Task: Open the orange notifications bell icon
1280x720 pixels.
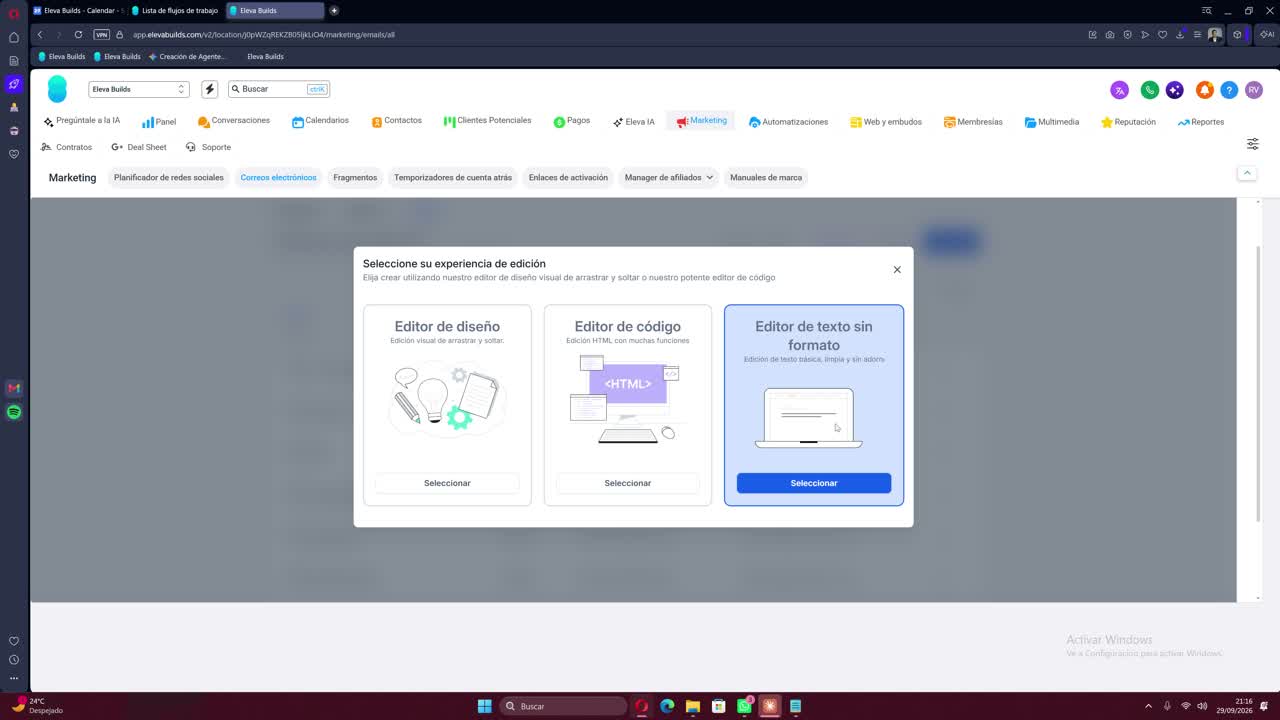Action: 1205,90
